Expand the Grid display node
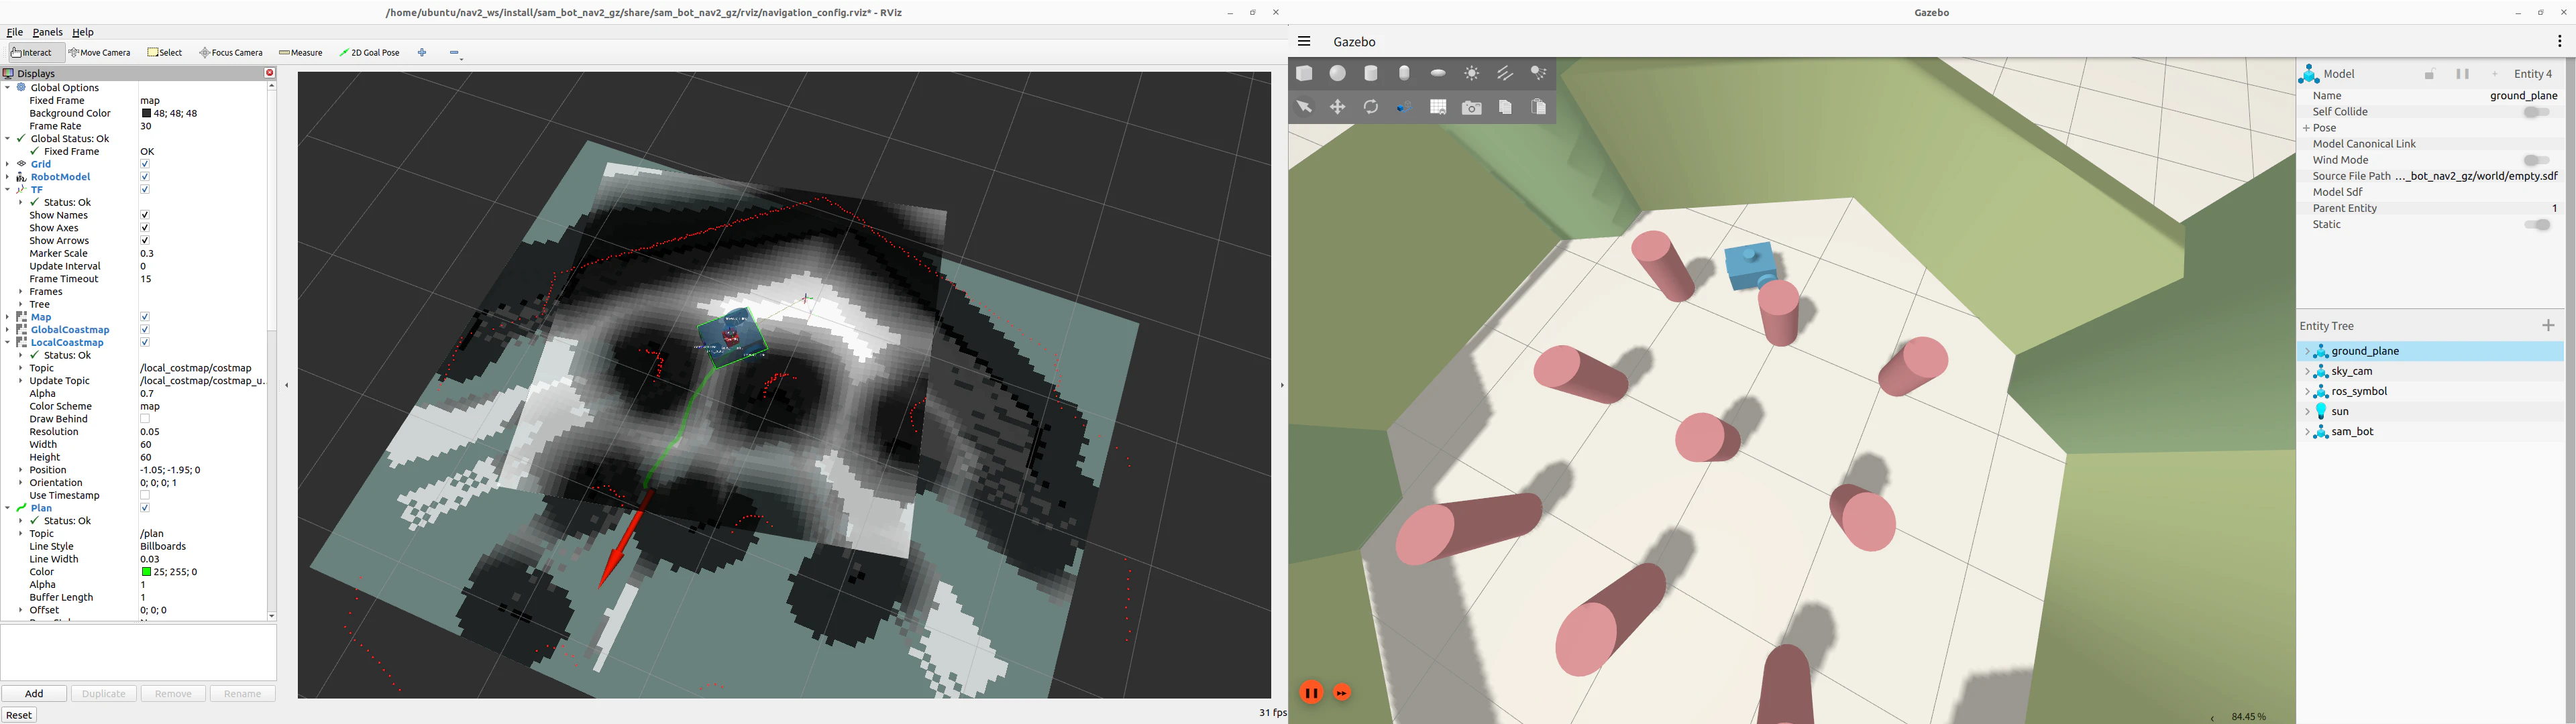 (8, 164)
